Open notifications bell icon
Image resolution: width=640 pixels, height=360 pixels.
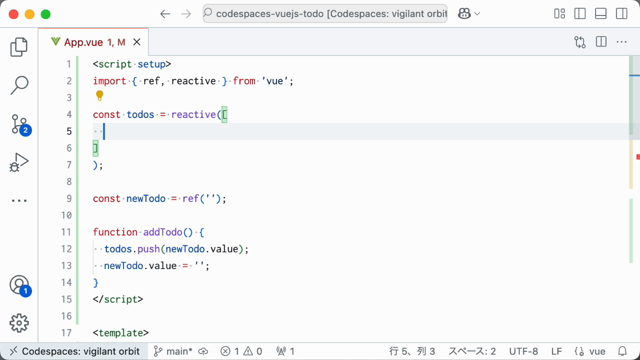pos(622,351)
